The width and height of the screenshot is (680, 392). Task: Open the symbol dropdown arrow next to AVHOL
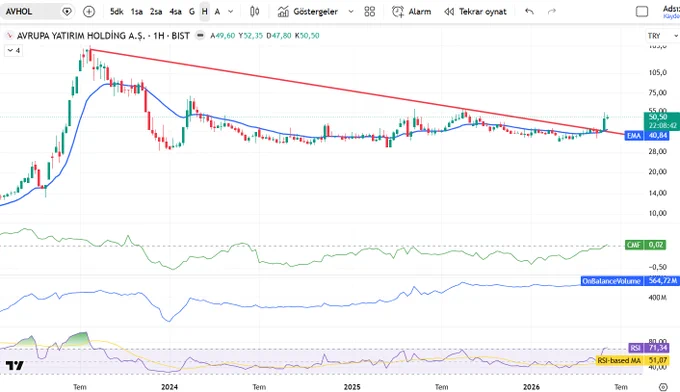(67, 12)
